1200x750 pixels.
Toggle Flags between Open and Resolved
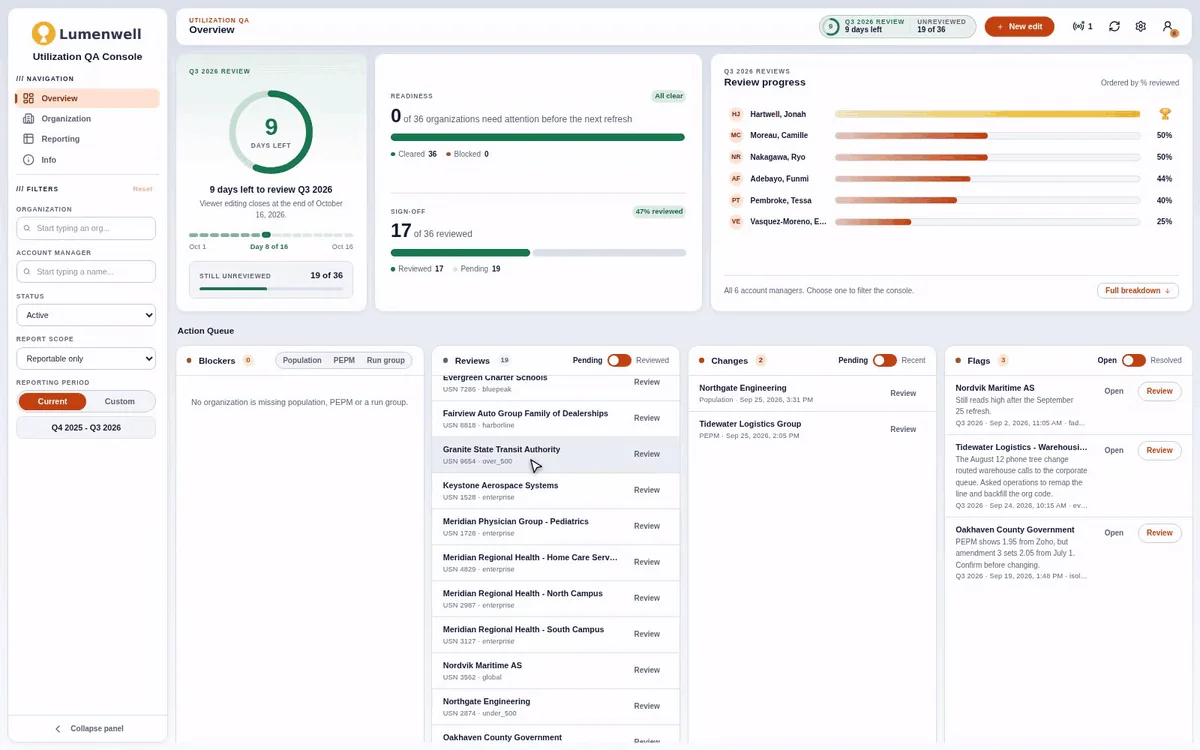(x=1134, y=360)
